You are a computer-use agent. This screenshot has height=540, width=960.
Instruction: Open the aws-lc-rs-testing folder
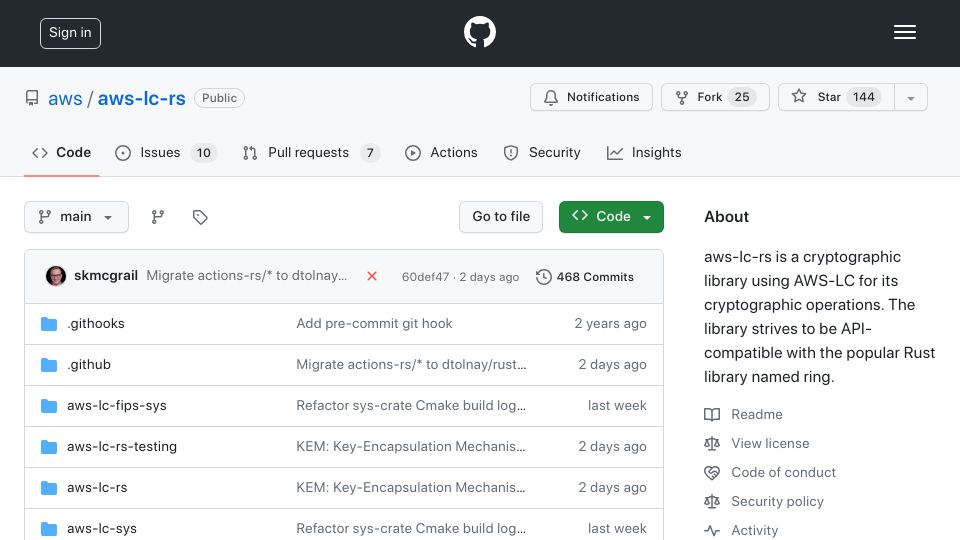(122, 446)
